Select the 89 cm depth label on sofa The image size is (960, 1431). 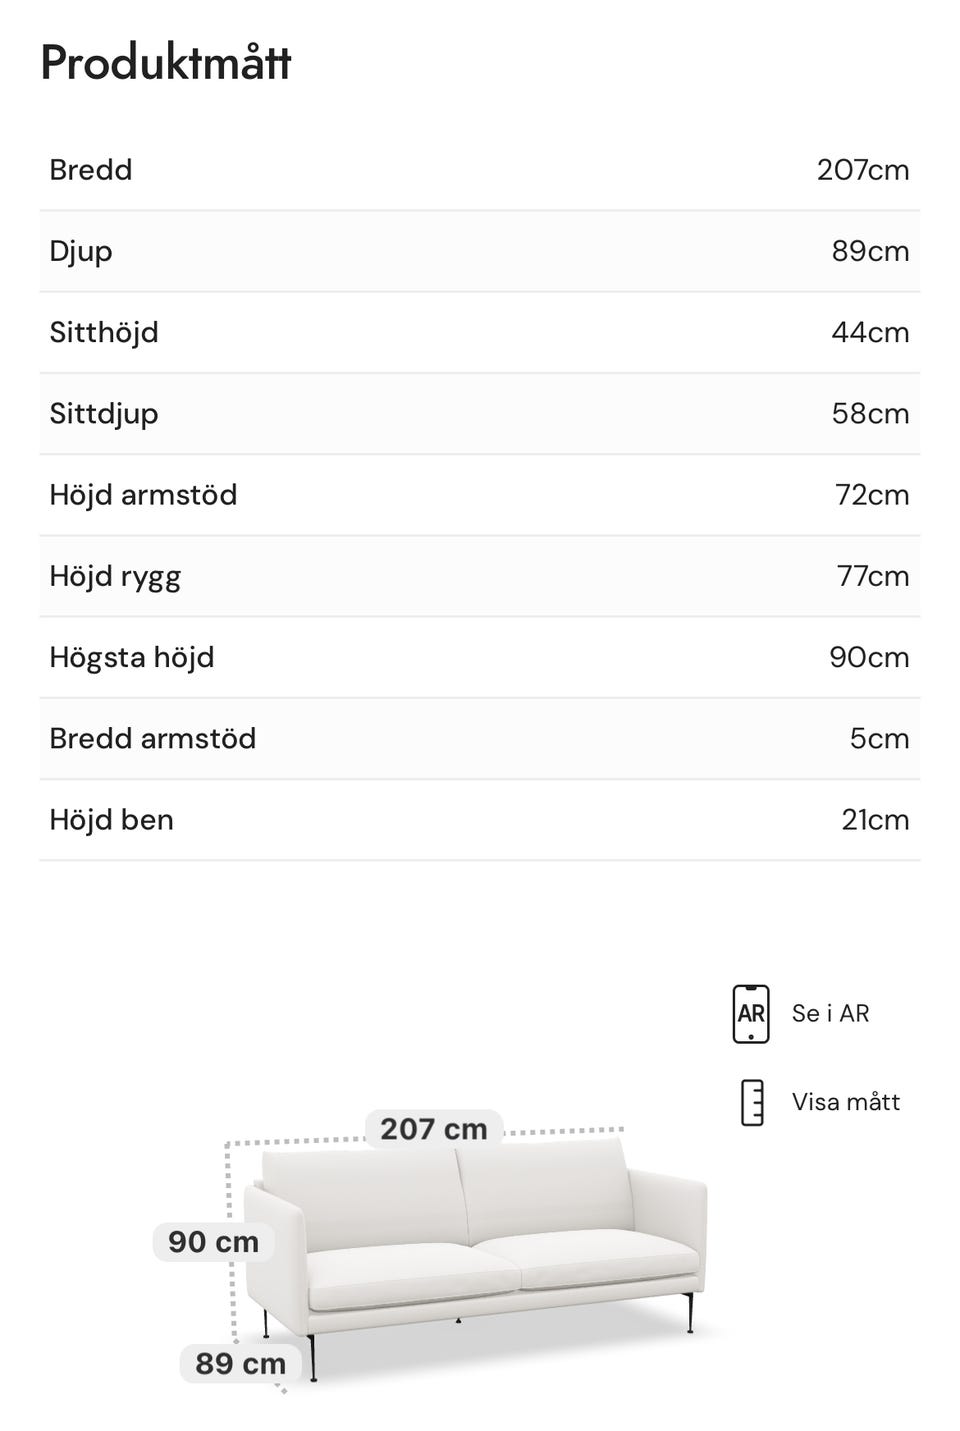coord(240,1363)
